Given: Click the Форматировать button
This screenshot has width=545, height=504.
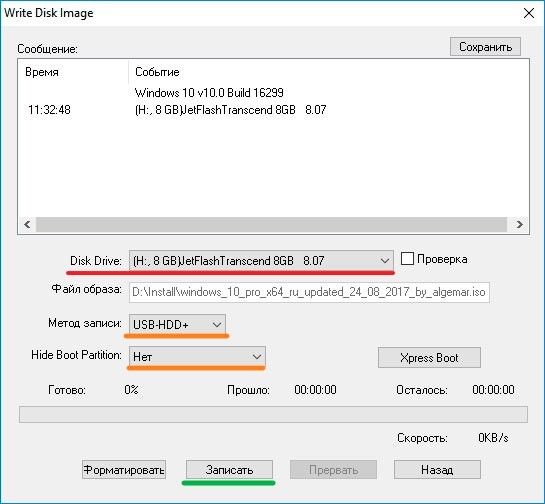Looking at the screenshot, I should [x=124, y=470].
